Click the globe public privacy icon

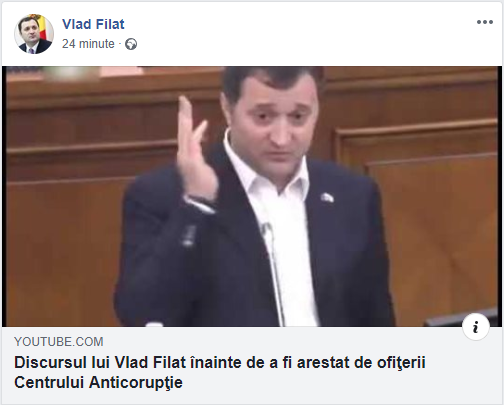131,44
